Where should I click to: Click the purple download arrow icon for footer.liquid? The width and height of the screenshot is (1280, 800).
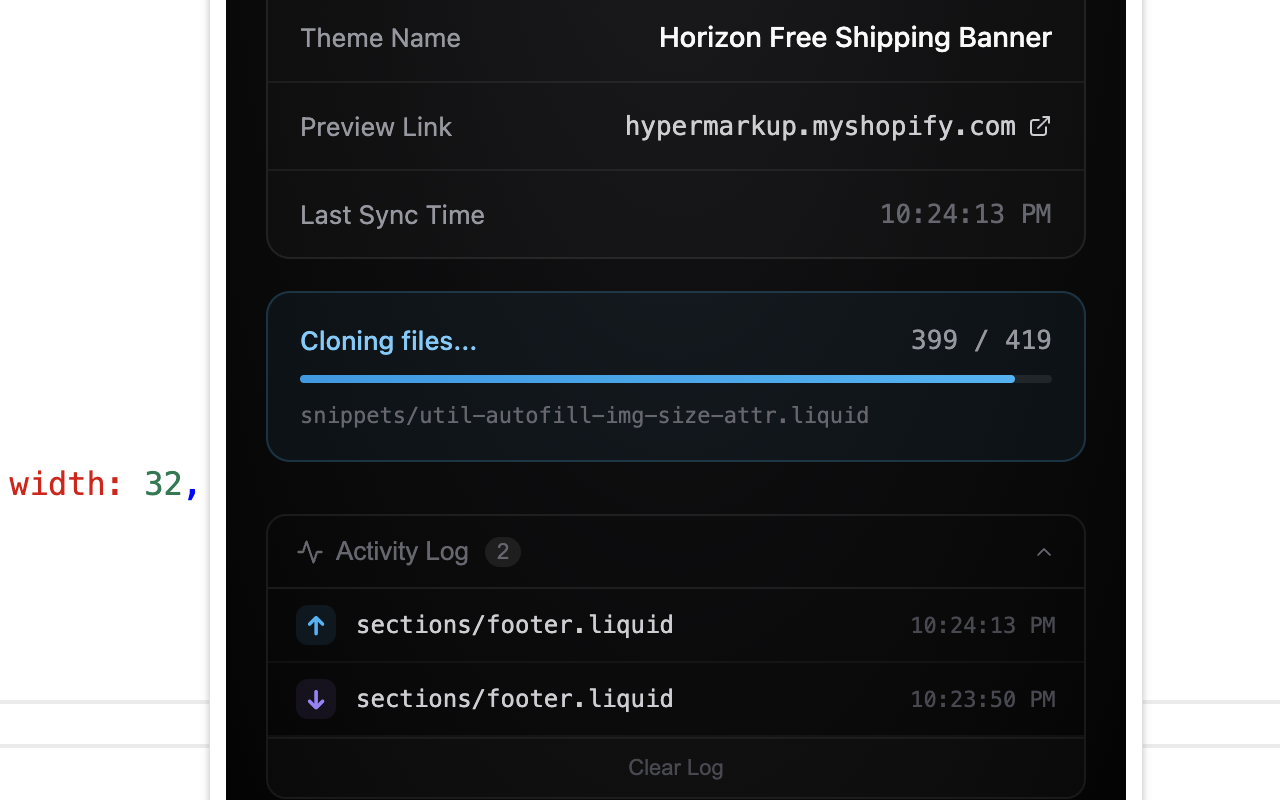(x=316, y=699)
